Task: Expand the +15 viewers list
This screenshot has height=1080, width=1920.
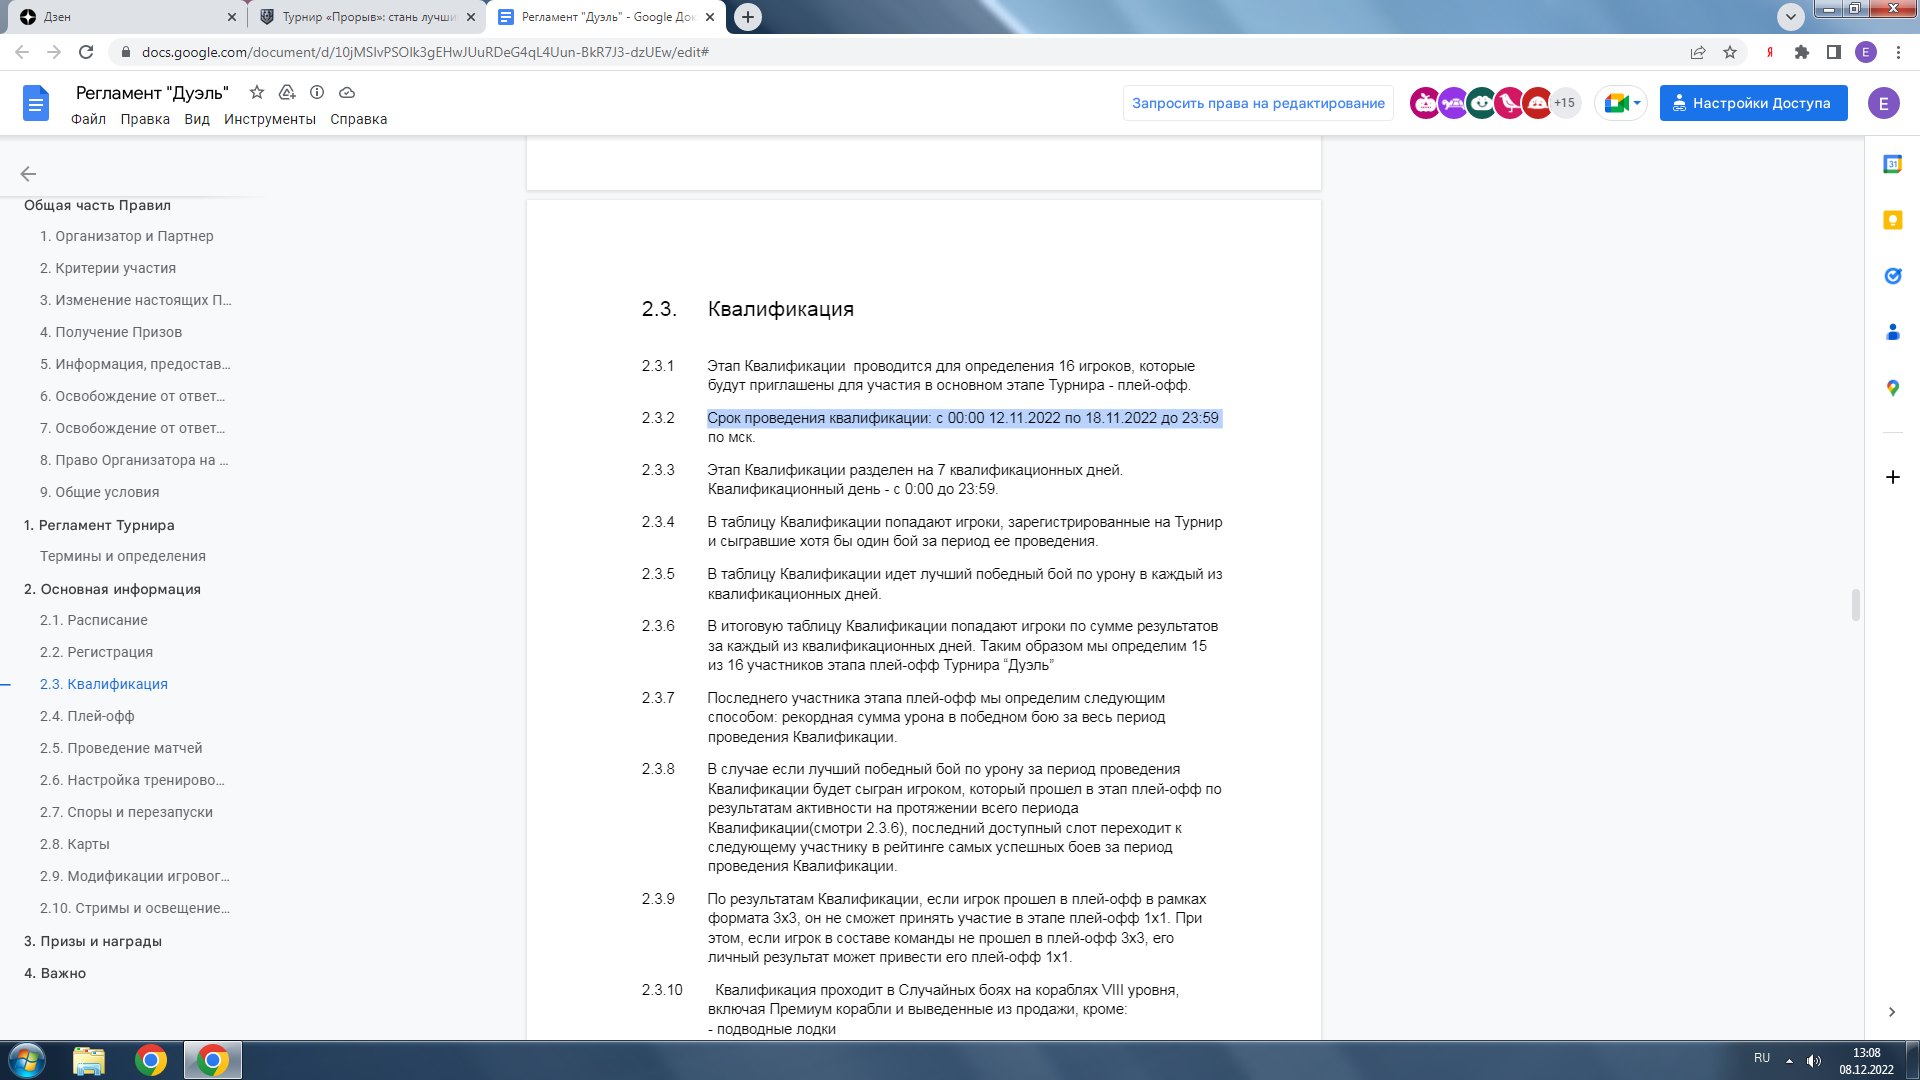Action: tap(1565, 103)
